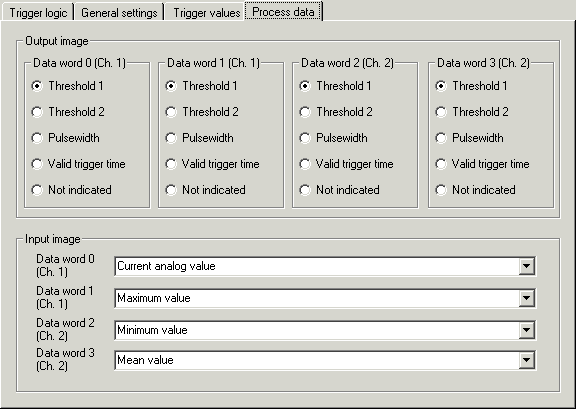The image size is (576, 409).
Task: Open Input image Data word 0 dropdown arrow
Action: tap(526, 266)
